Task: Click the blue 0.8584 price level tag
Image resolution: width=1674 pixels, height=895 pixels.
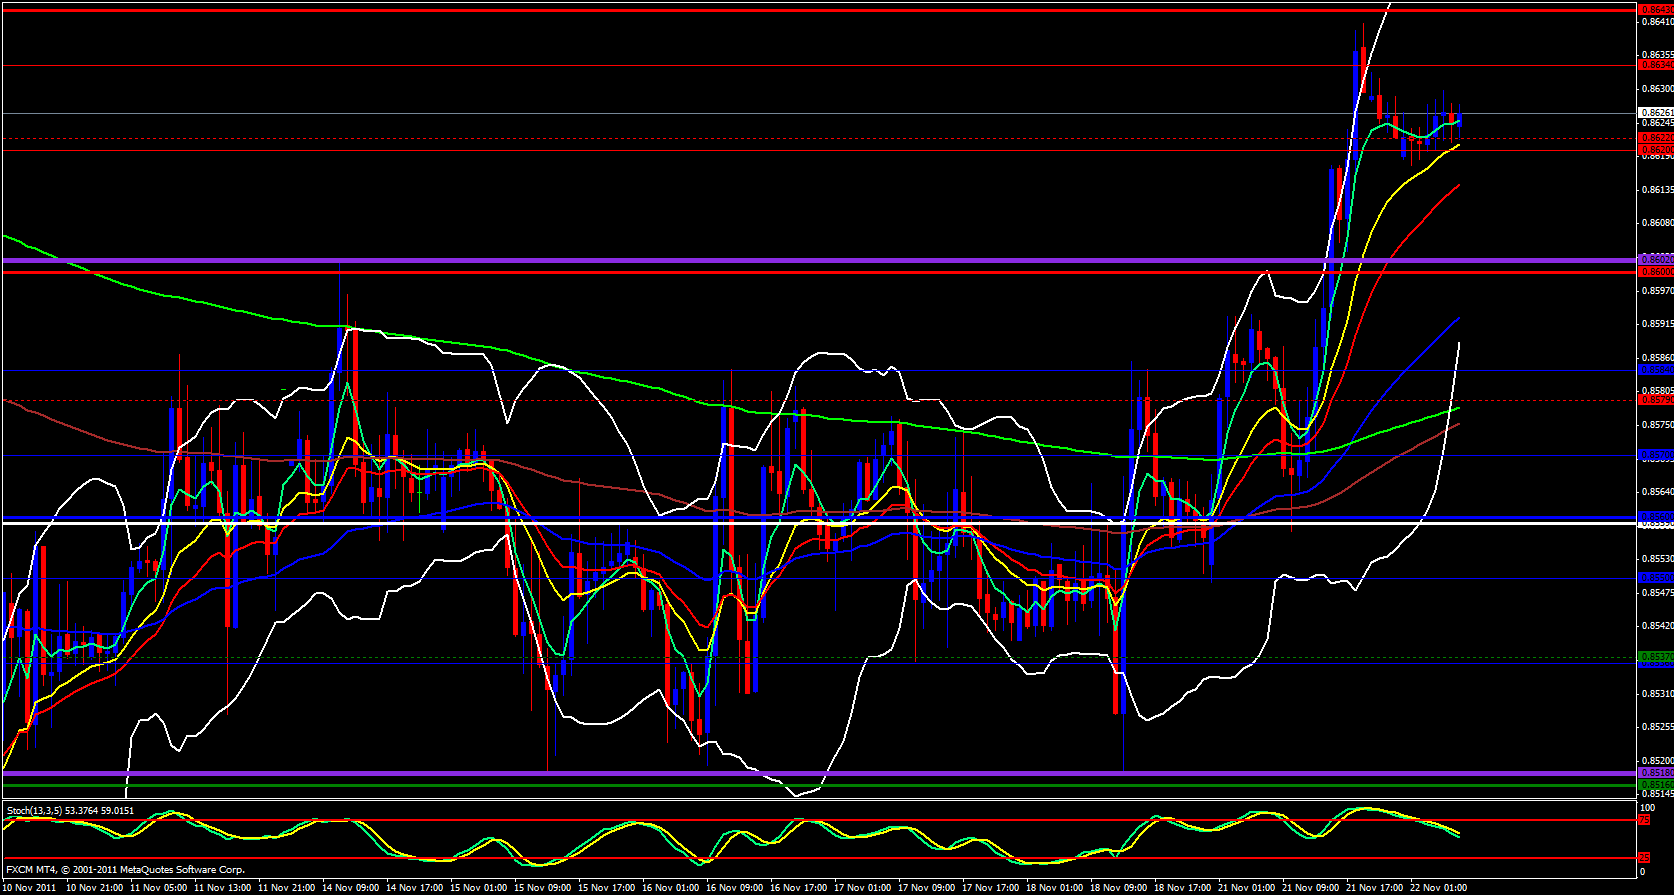Action: pyautogui.click(x=1655, y=370)
